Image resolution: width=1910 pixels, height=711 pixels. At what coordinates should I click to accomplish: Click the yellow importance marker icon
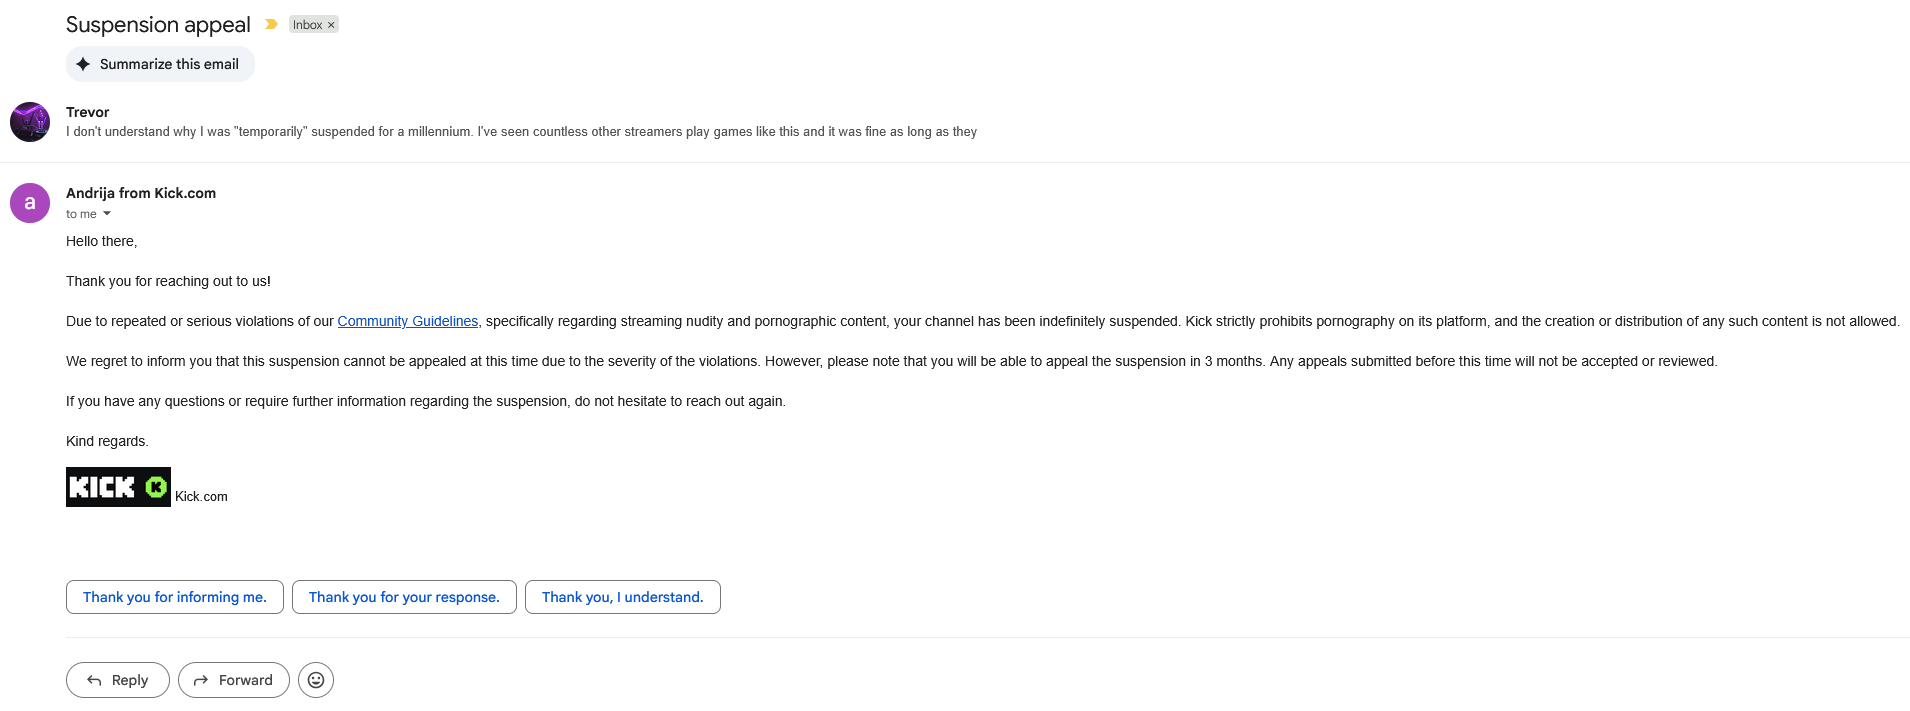point(271,24)
